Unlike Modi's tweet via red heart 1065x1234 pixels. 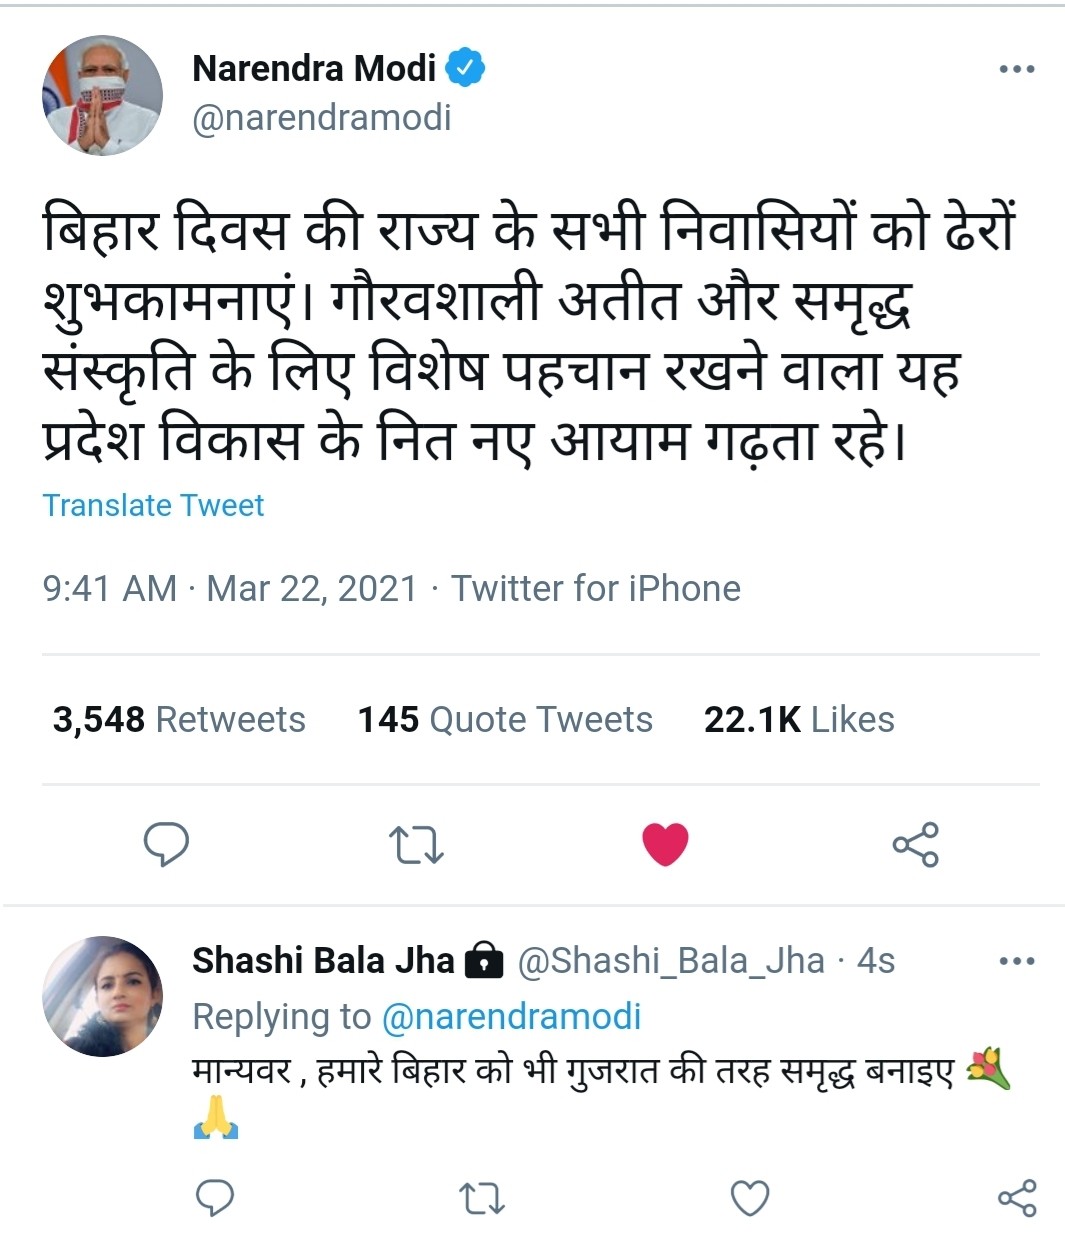(x=664, y=846)
